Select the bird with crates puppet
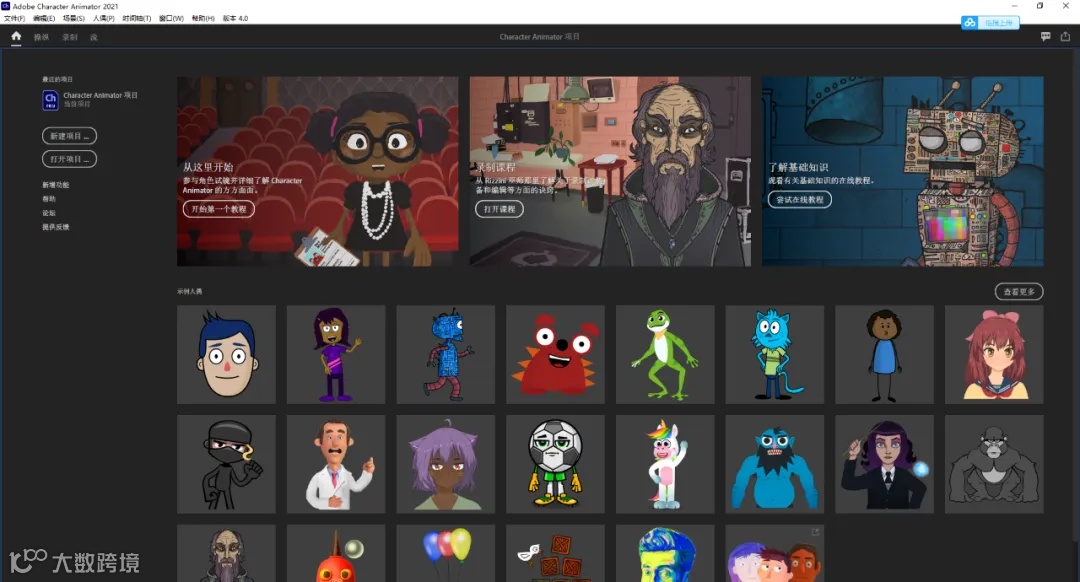Screen dimensions: 1080x582 (555, 553)
